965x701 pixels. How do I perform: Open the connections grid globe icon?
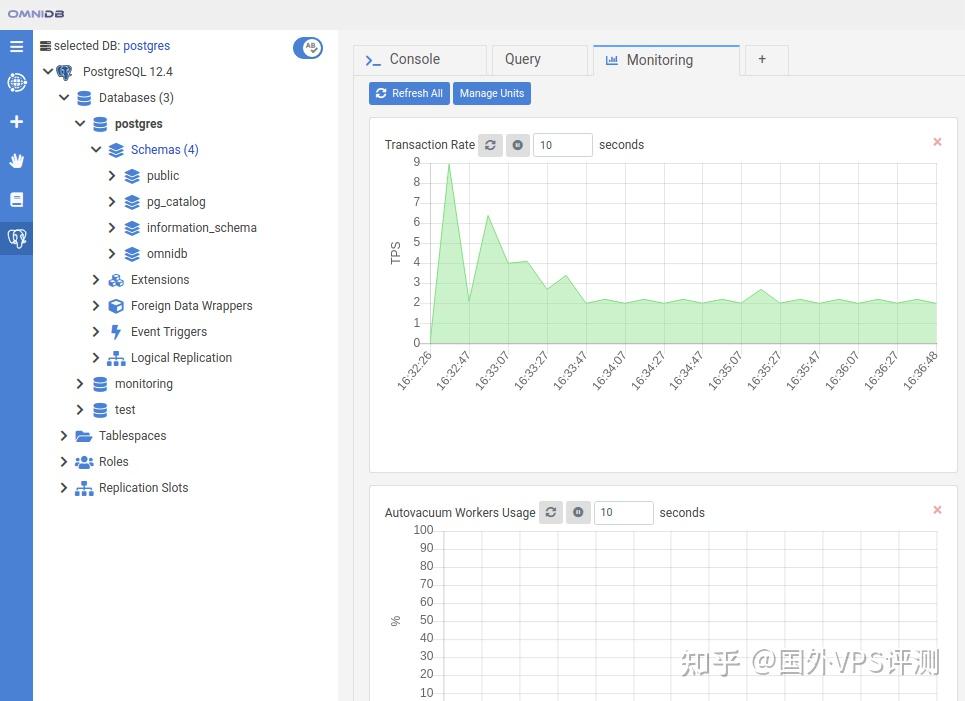pyautogui.click(x=16, y=82)
